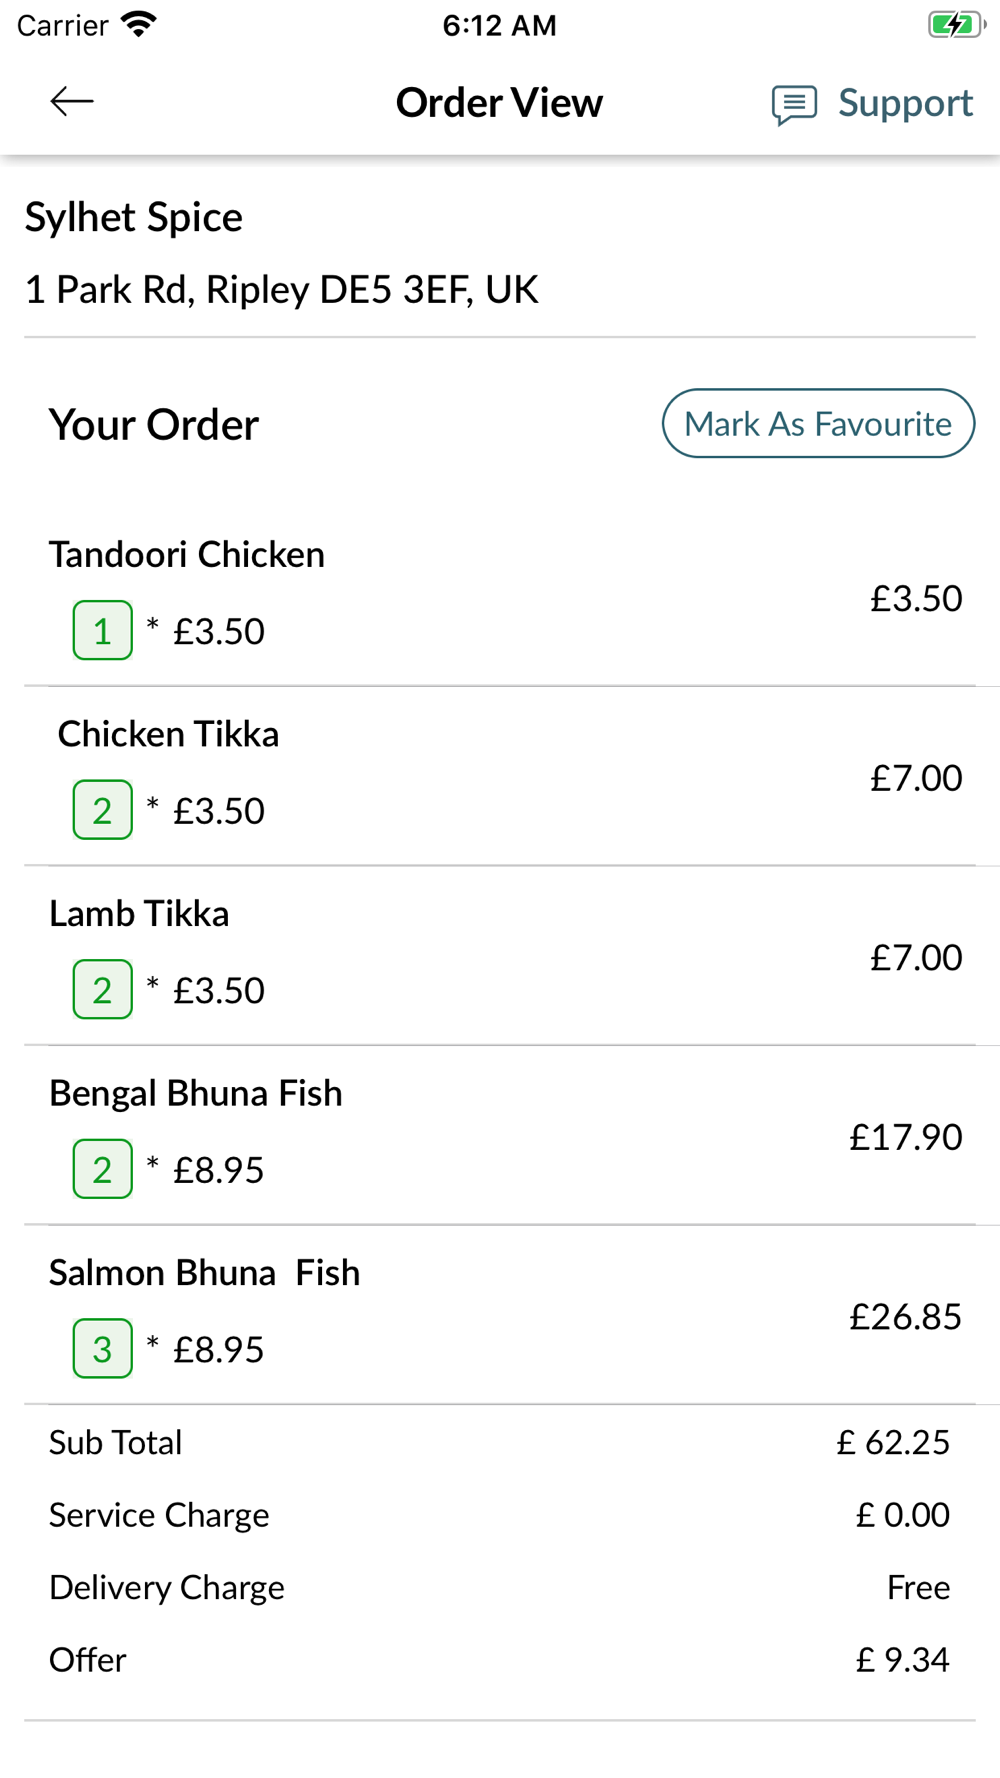Open the Tandoori Chicken order item
This screenshot has width=1000, height=1778.
(500, 597)
